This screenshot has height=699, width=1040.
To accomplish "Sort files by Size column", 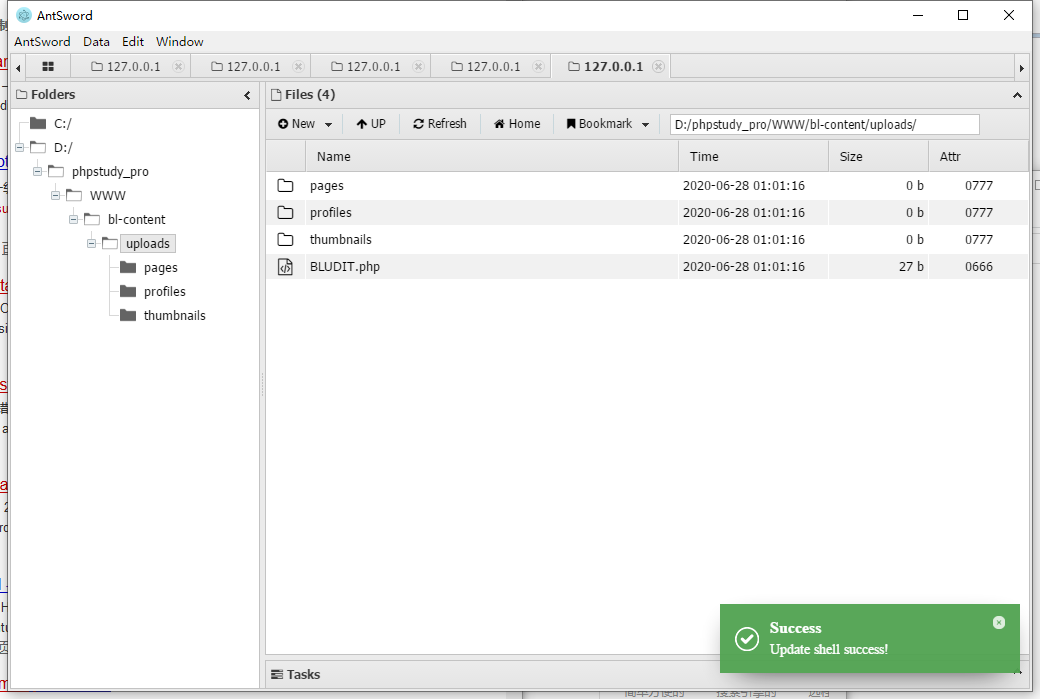I will tap(878, 157).
